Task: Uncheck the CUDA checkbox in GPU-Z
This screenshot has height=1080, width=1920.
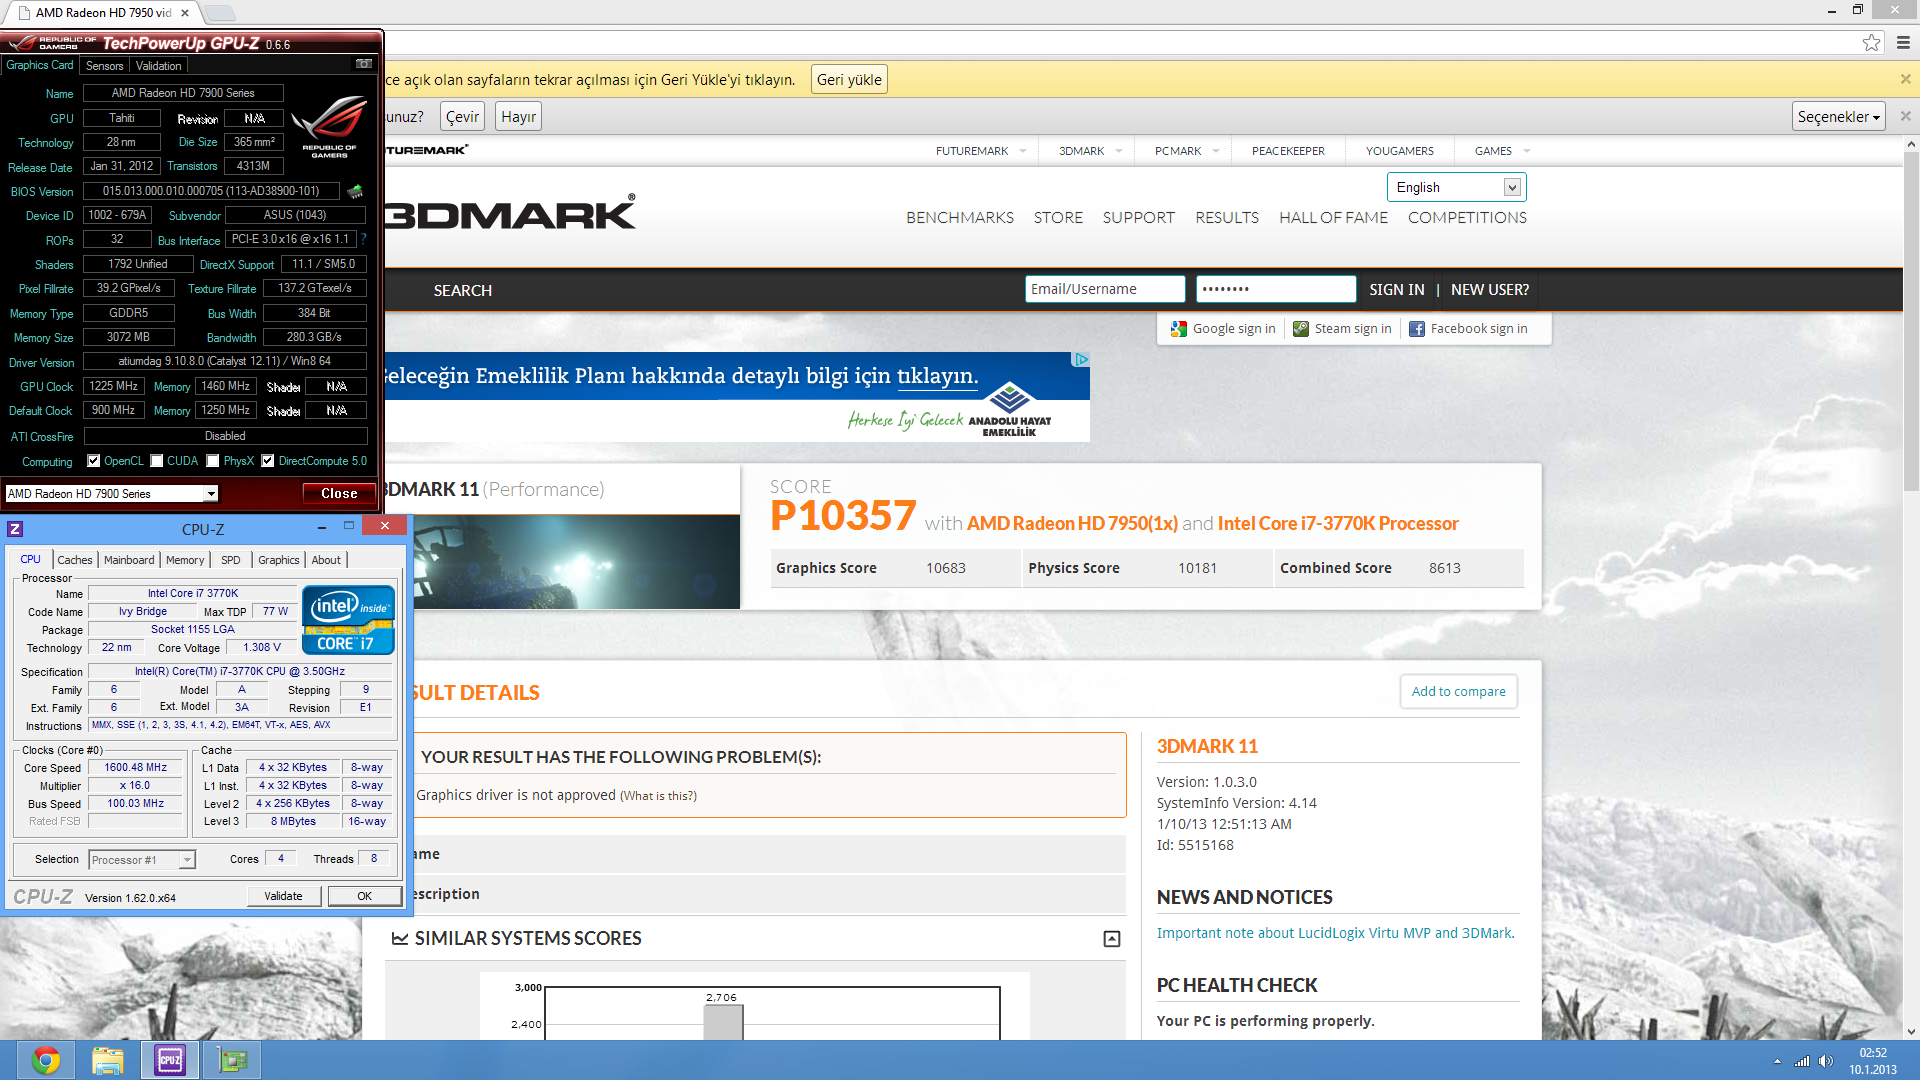Action: point(156,460)
